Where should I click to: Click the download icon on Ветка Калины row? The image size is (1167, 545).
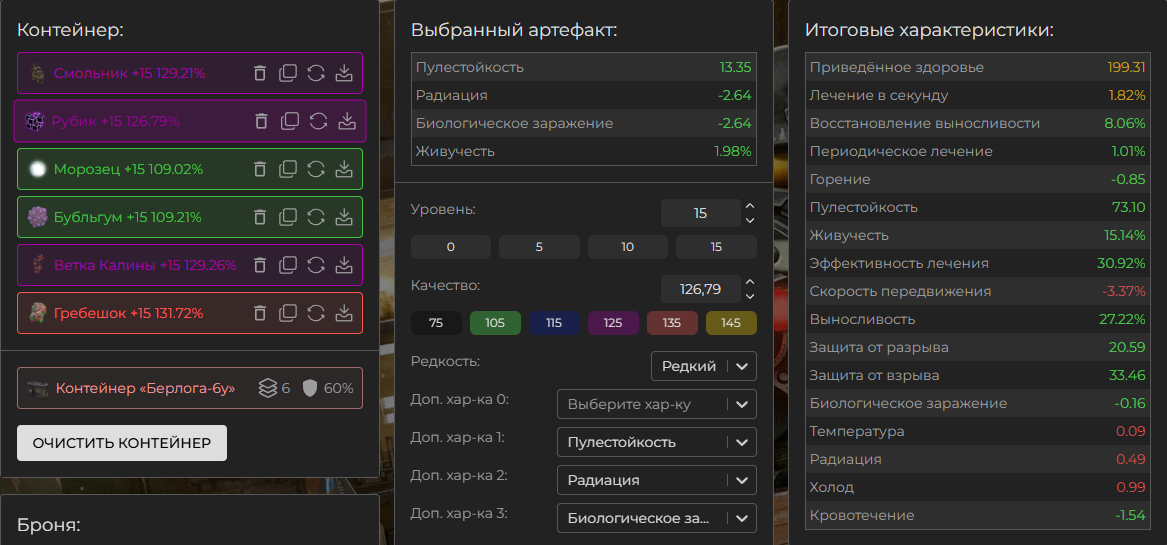pos(343,264)
